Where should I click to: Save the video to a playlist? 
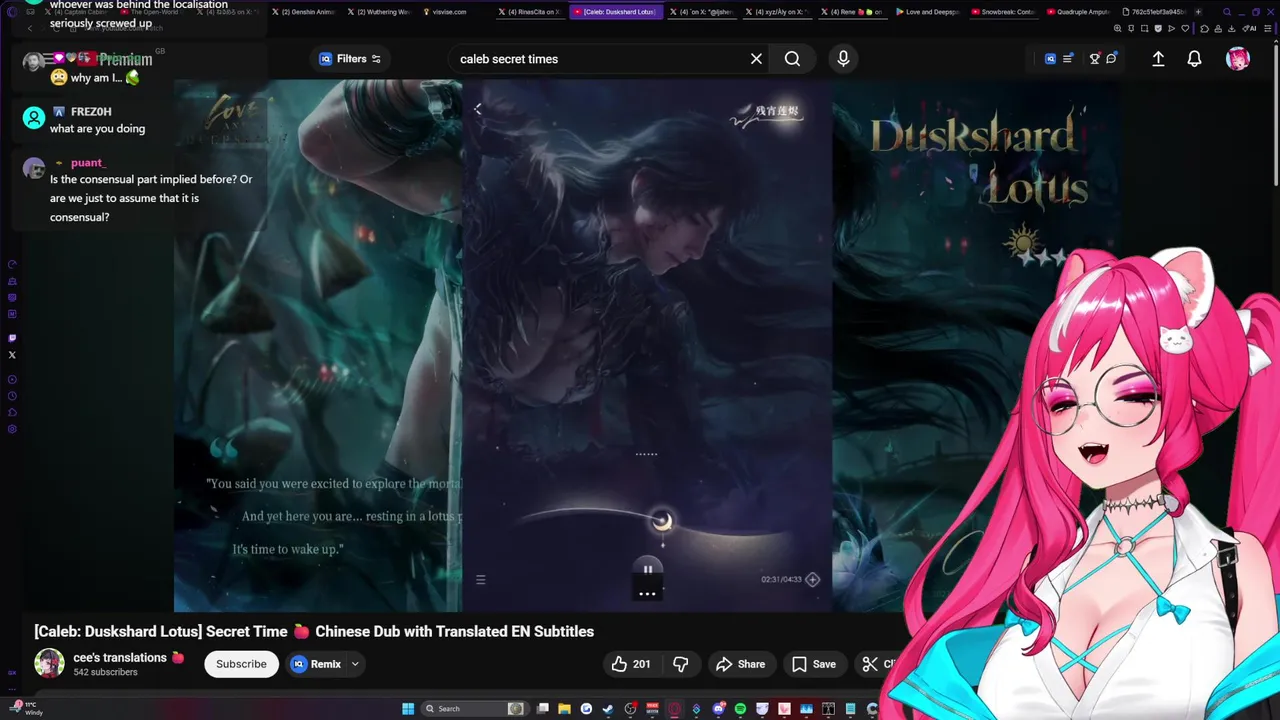click(x=813, y=664)
